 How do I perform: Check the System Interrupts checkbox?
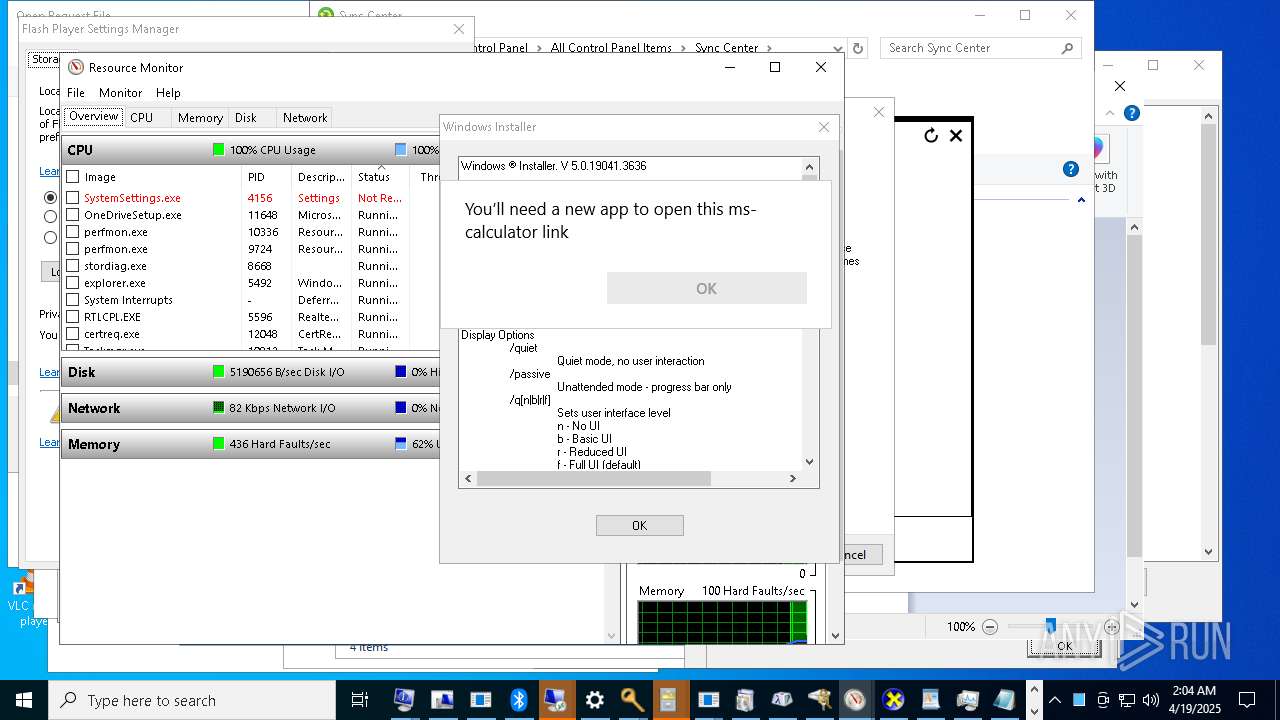(72, 300)
